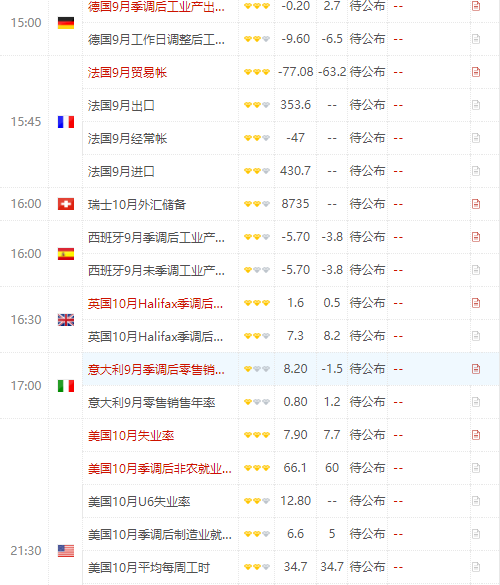Select previous value 430.7
500x585 pixels.
[296, 171]
